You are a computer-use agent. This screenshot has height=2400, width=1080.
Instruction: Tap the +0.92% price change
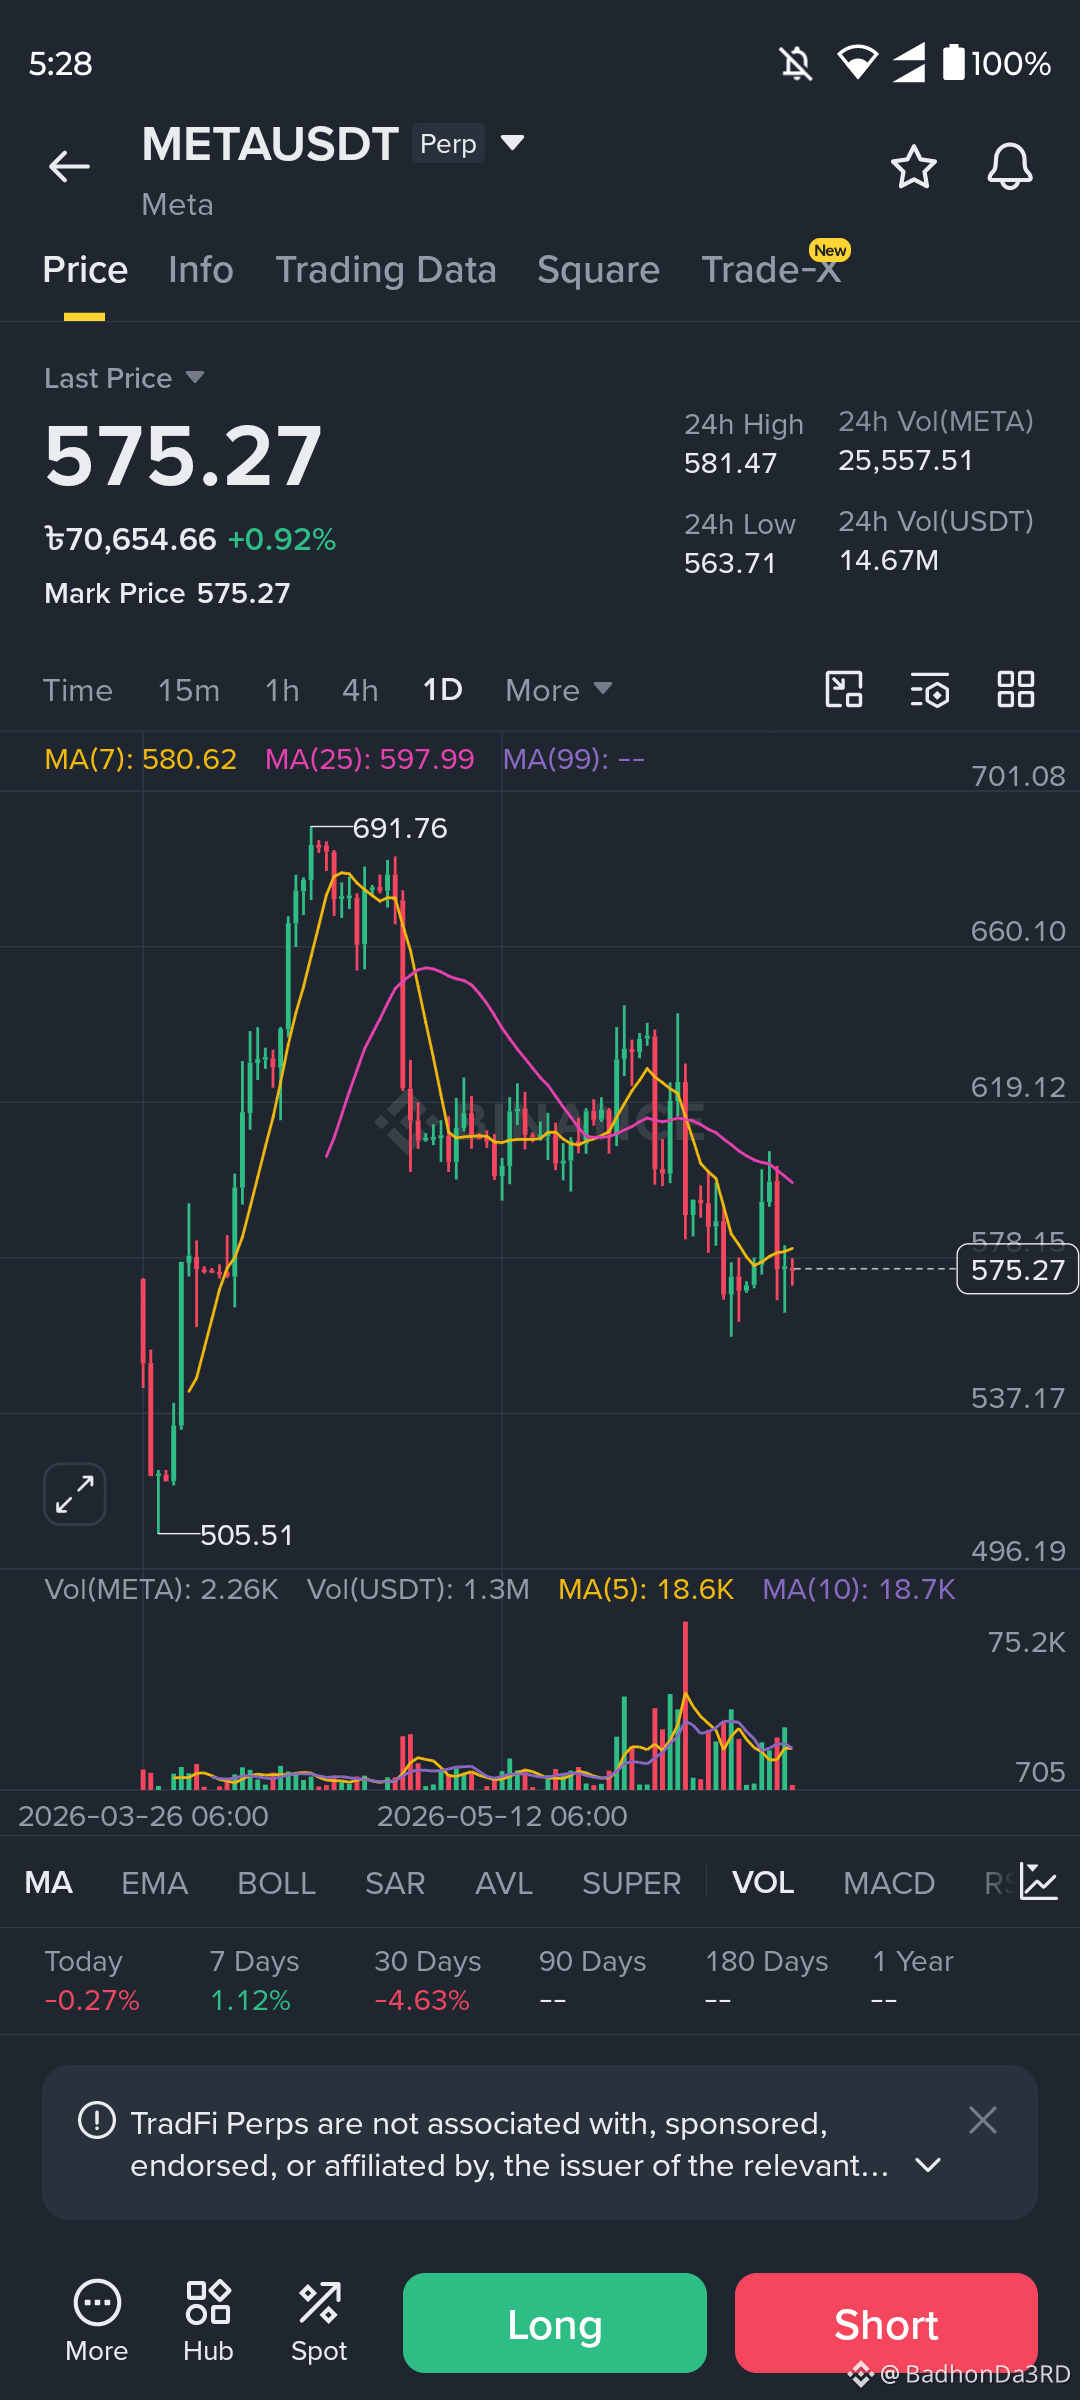click(x=282, y=539)
